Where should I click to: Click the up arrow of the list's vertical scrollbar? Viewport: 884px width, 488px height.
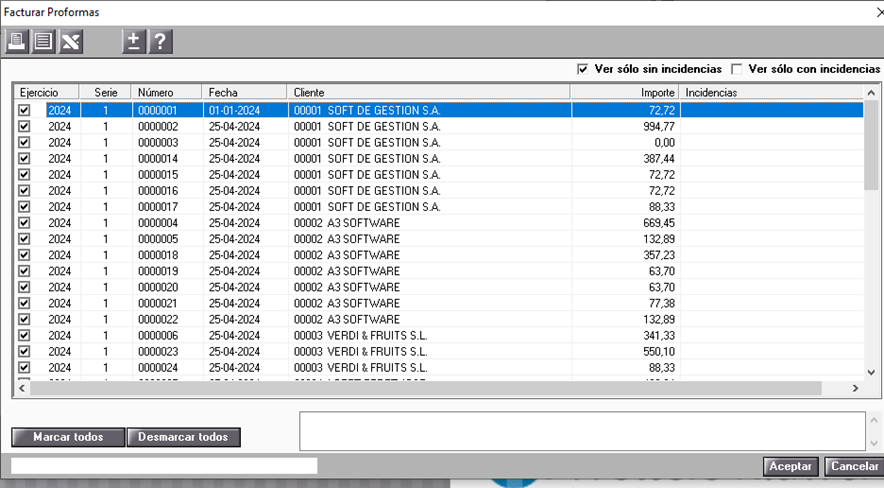871,92
